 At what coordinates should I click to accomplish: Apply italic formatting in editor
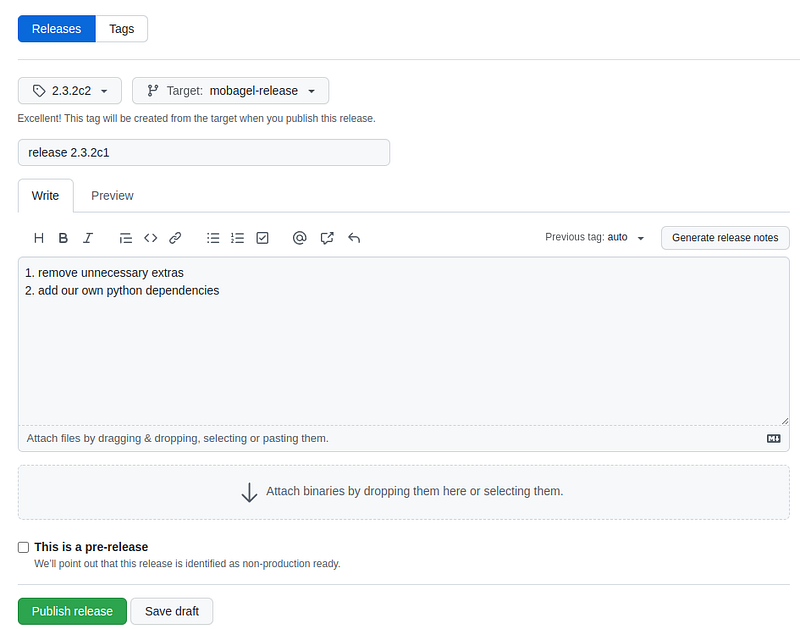pyautogui.click(x=88, y=238)
